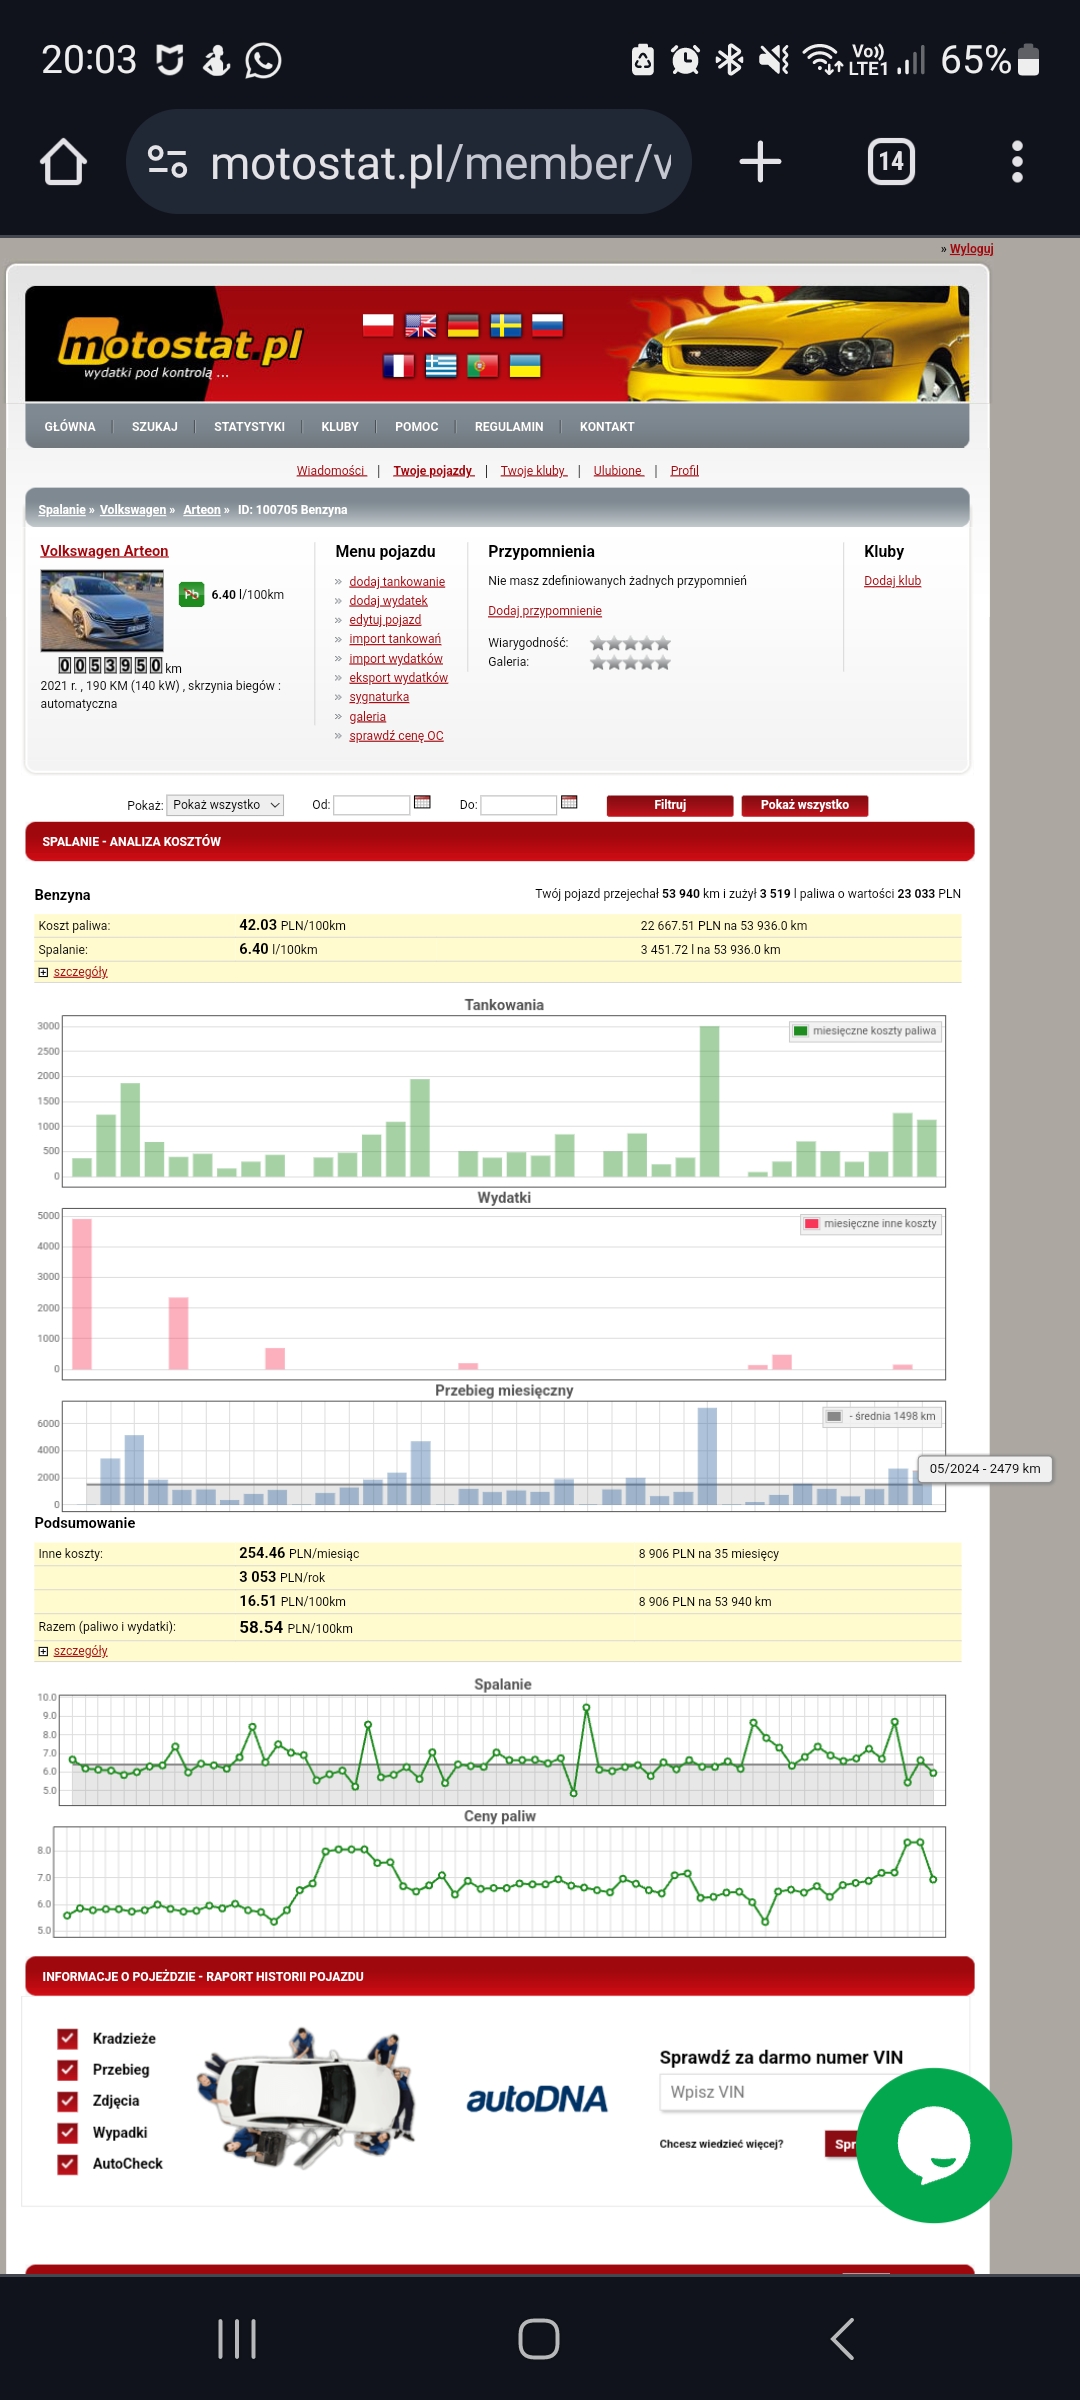The image size is (1080, 2400).
Task: Toggle the AutoCheck checkbox
Action: [68, 2163]
